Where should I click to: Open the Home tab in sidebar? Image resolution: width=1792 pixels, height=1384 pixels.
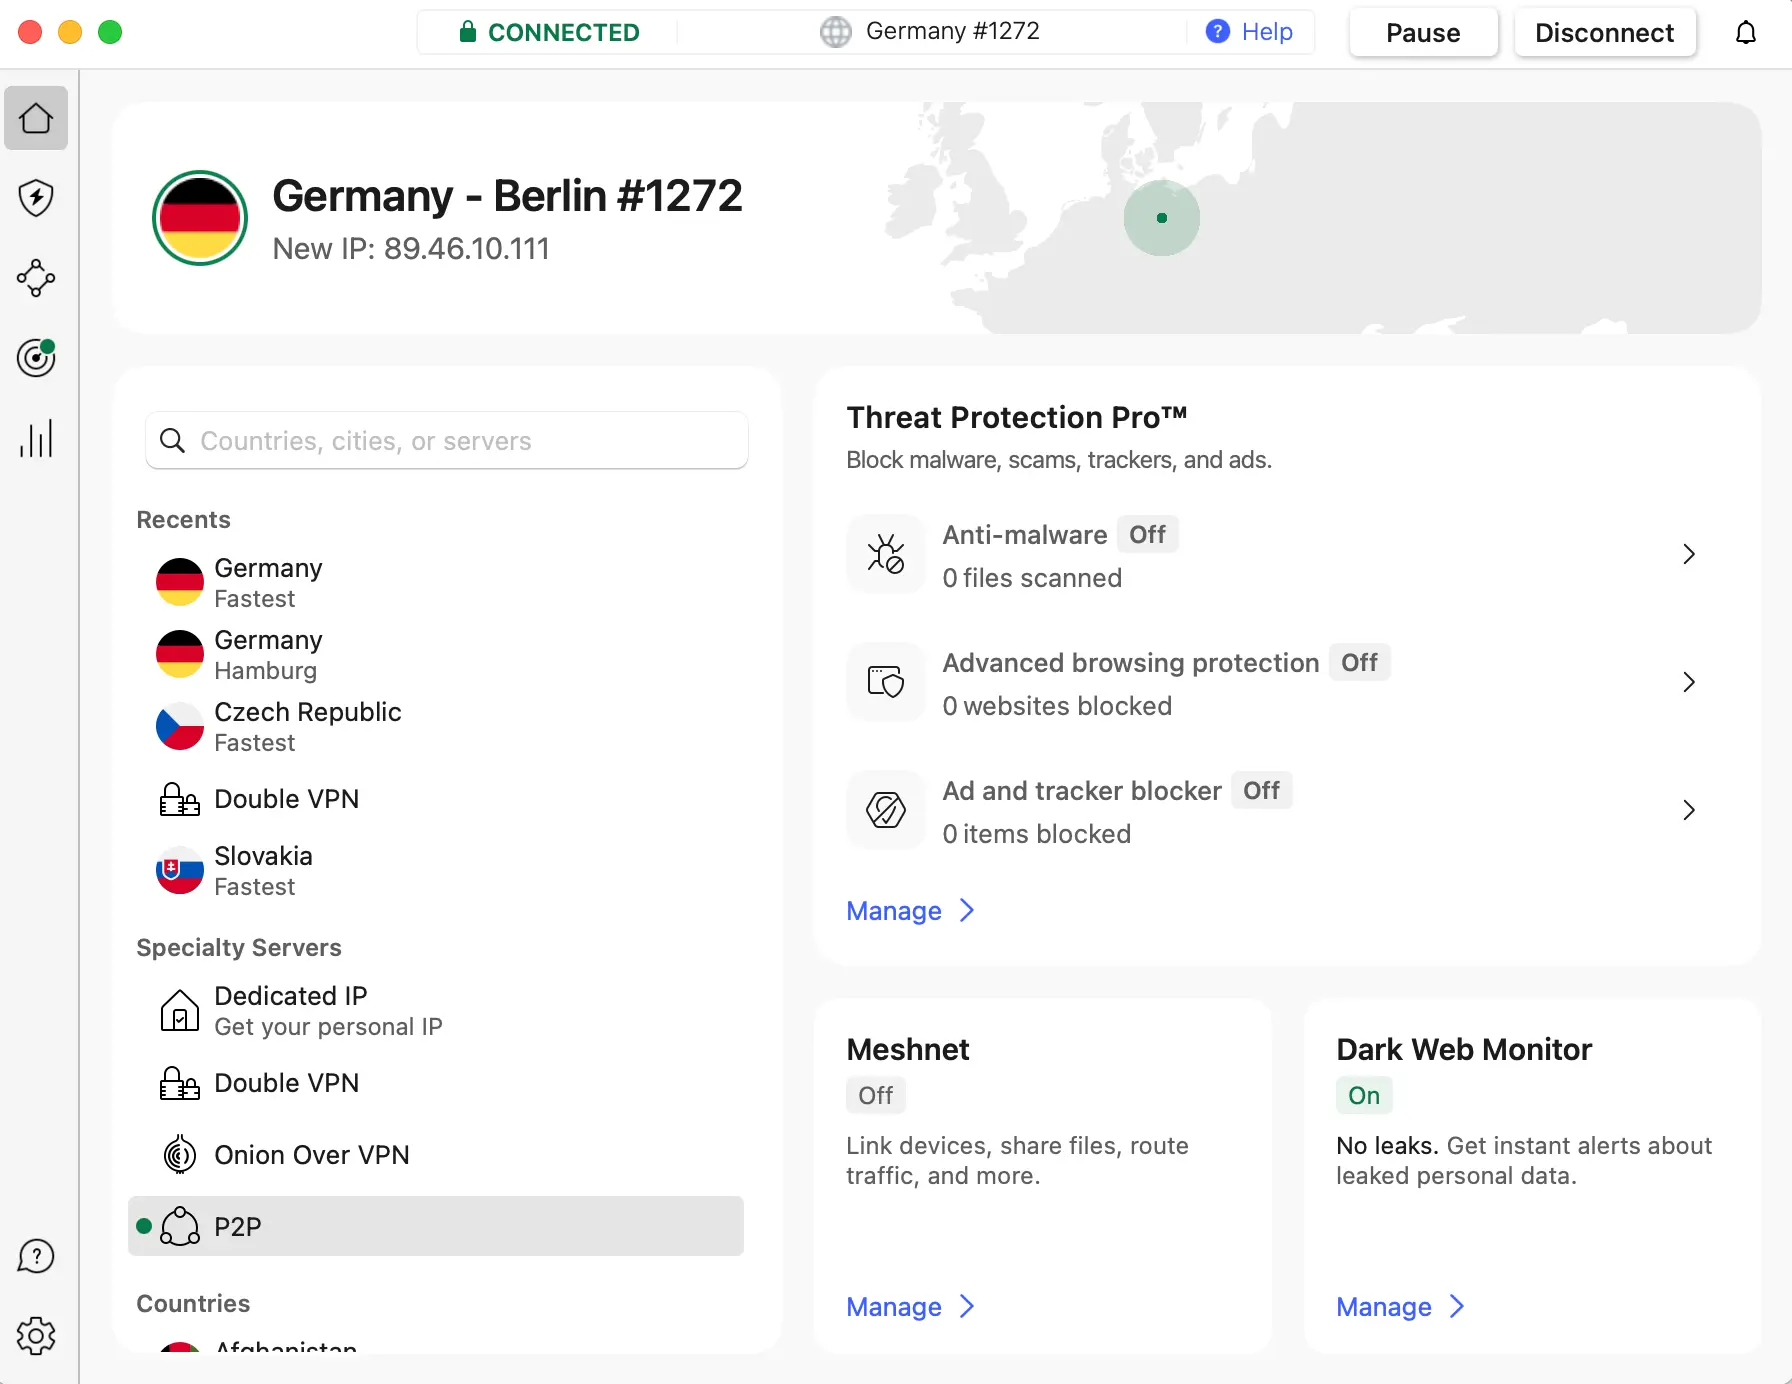point(36,118)
